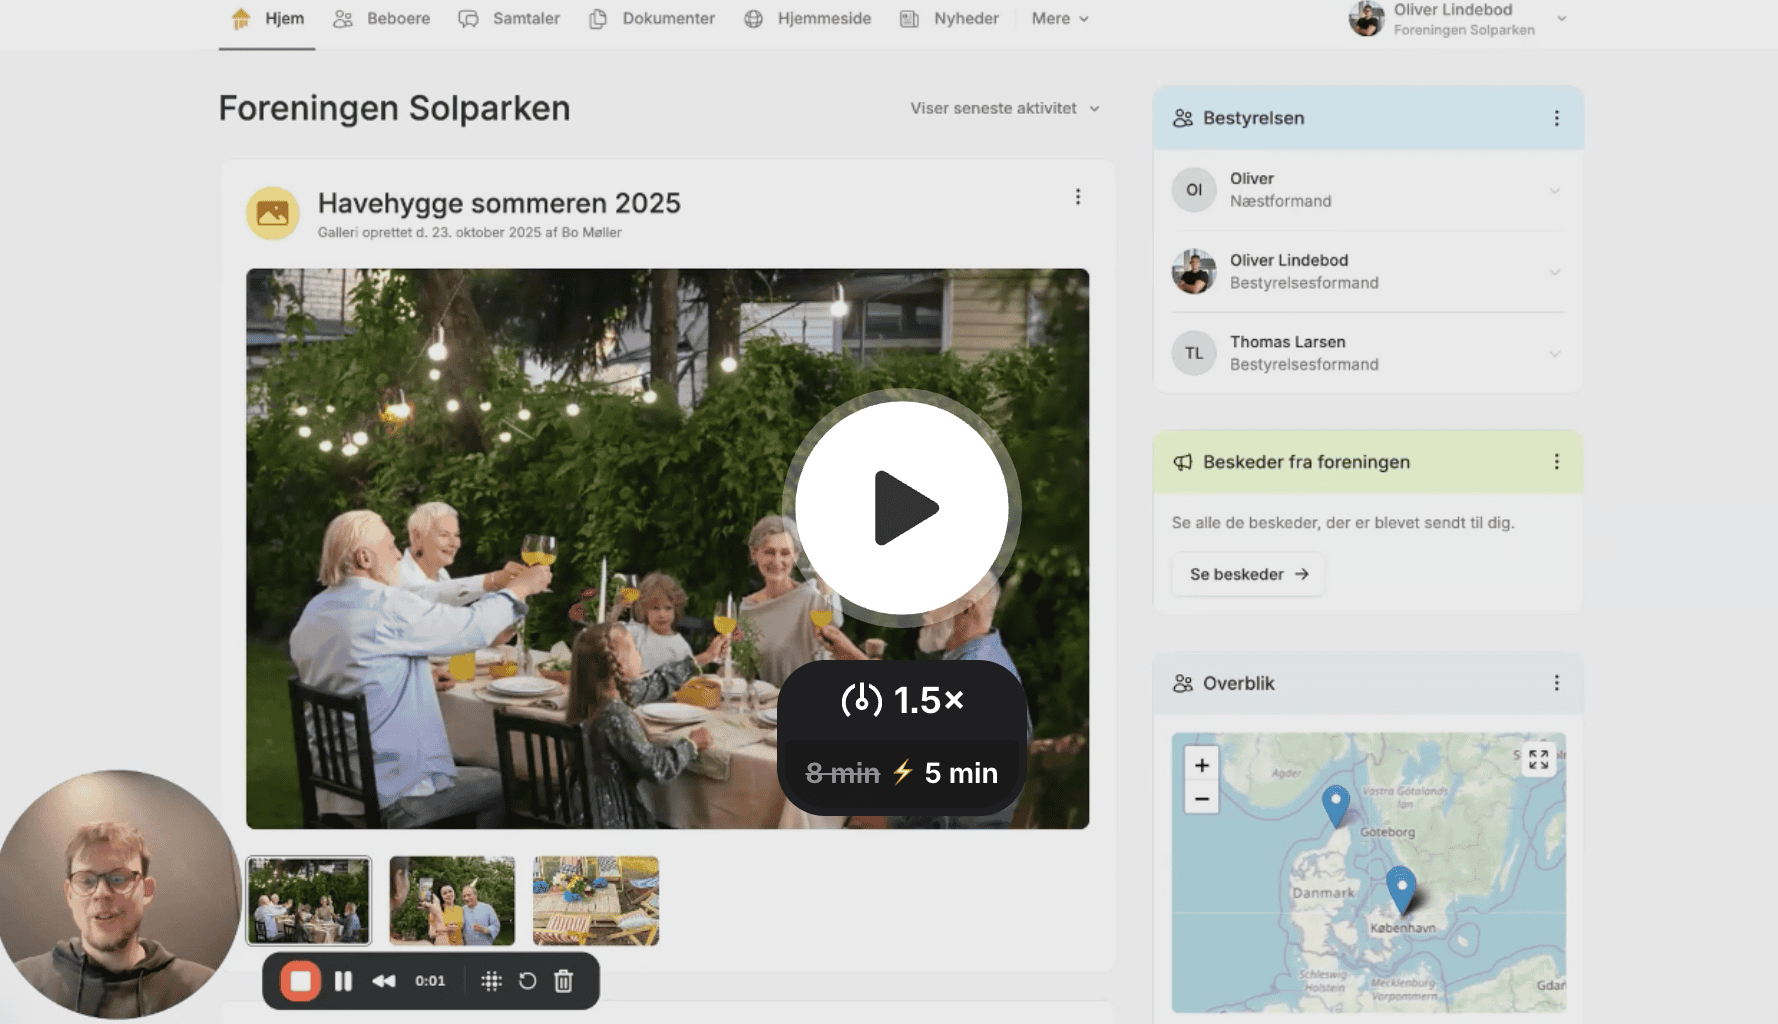
Task: Open Hjemmeside via the globe icon
Action: (x=752, y=18)
